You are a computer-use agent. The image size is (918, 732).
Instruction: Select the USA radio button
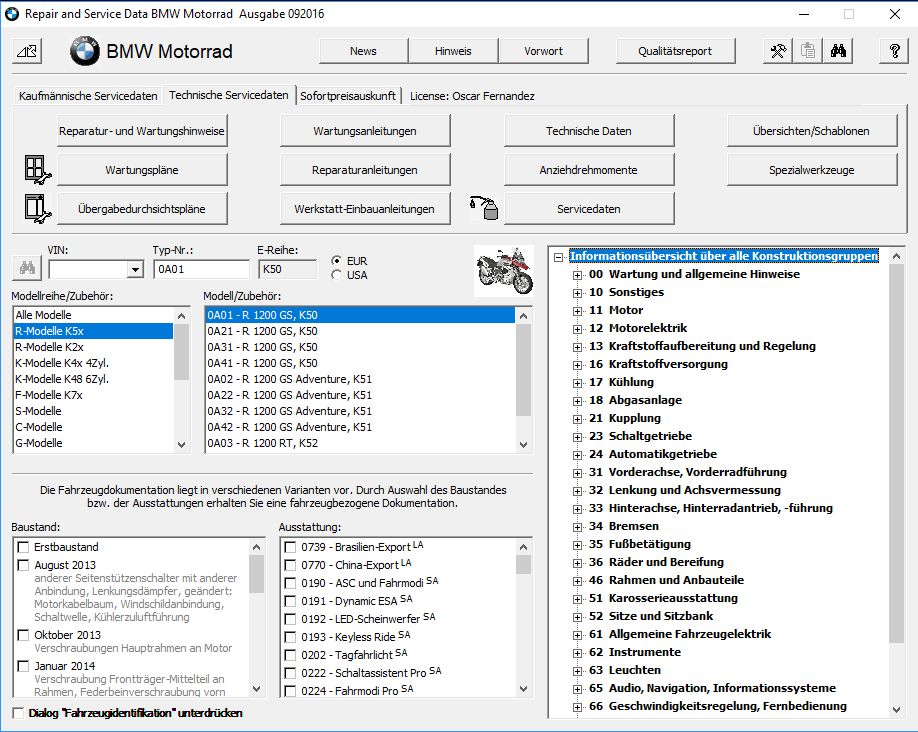(x=337, y=275)
